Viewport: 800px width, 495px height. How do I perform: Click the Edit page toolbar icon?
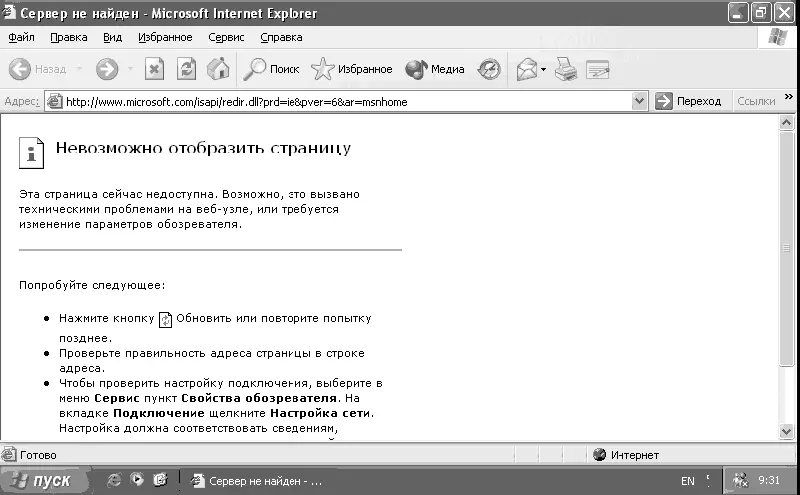click(597, 69)
